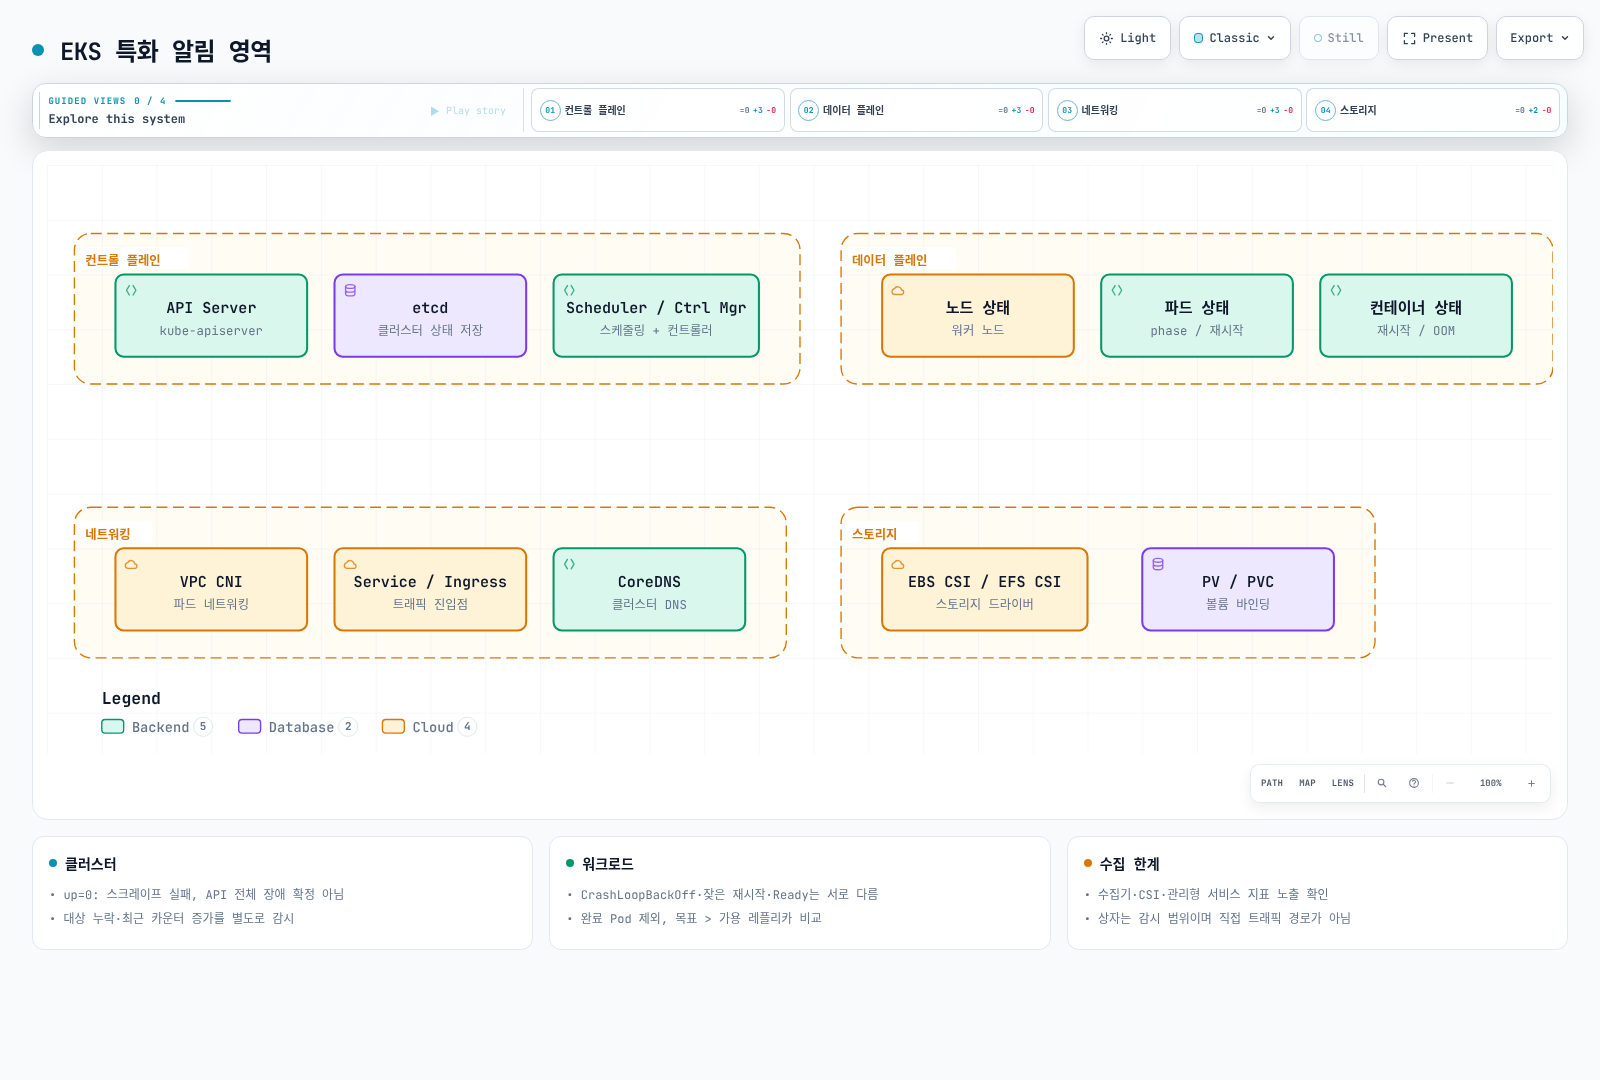Click the API Server node code icon
This screenshot has height=1080, width=1600.
pos(131,290)
